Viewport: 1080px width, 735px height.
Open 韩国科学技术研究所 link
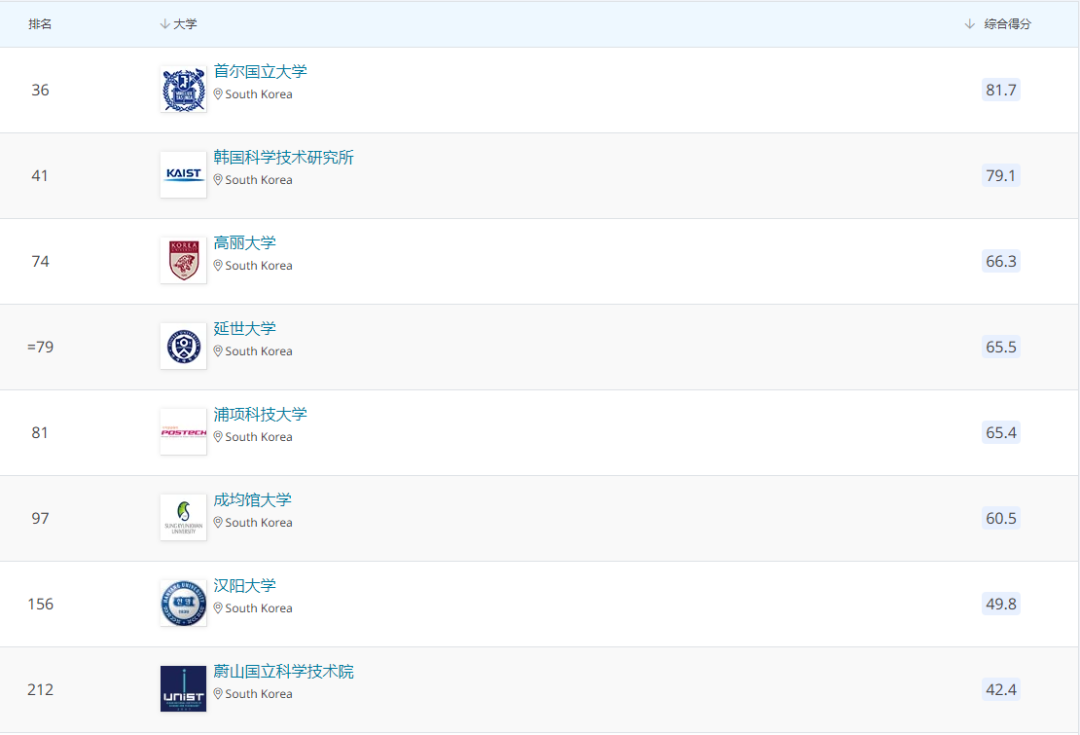[284, 157]
